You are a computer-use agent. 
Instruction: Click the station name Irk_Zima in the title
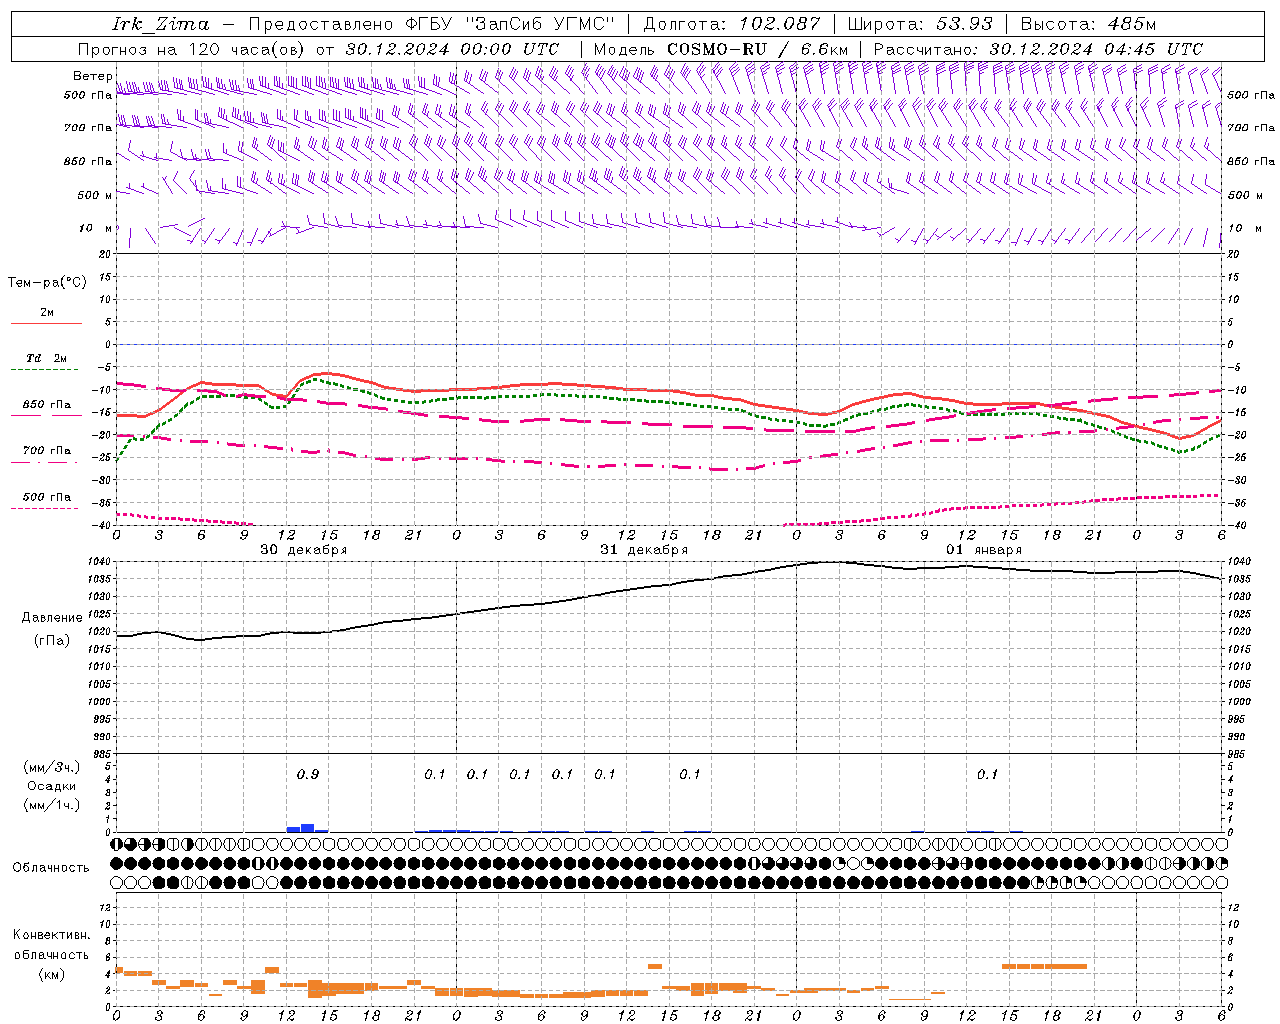coord(161,24)
